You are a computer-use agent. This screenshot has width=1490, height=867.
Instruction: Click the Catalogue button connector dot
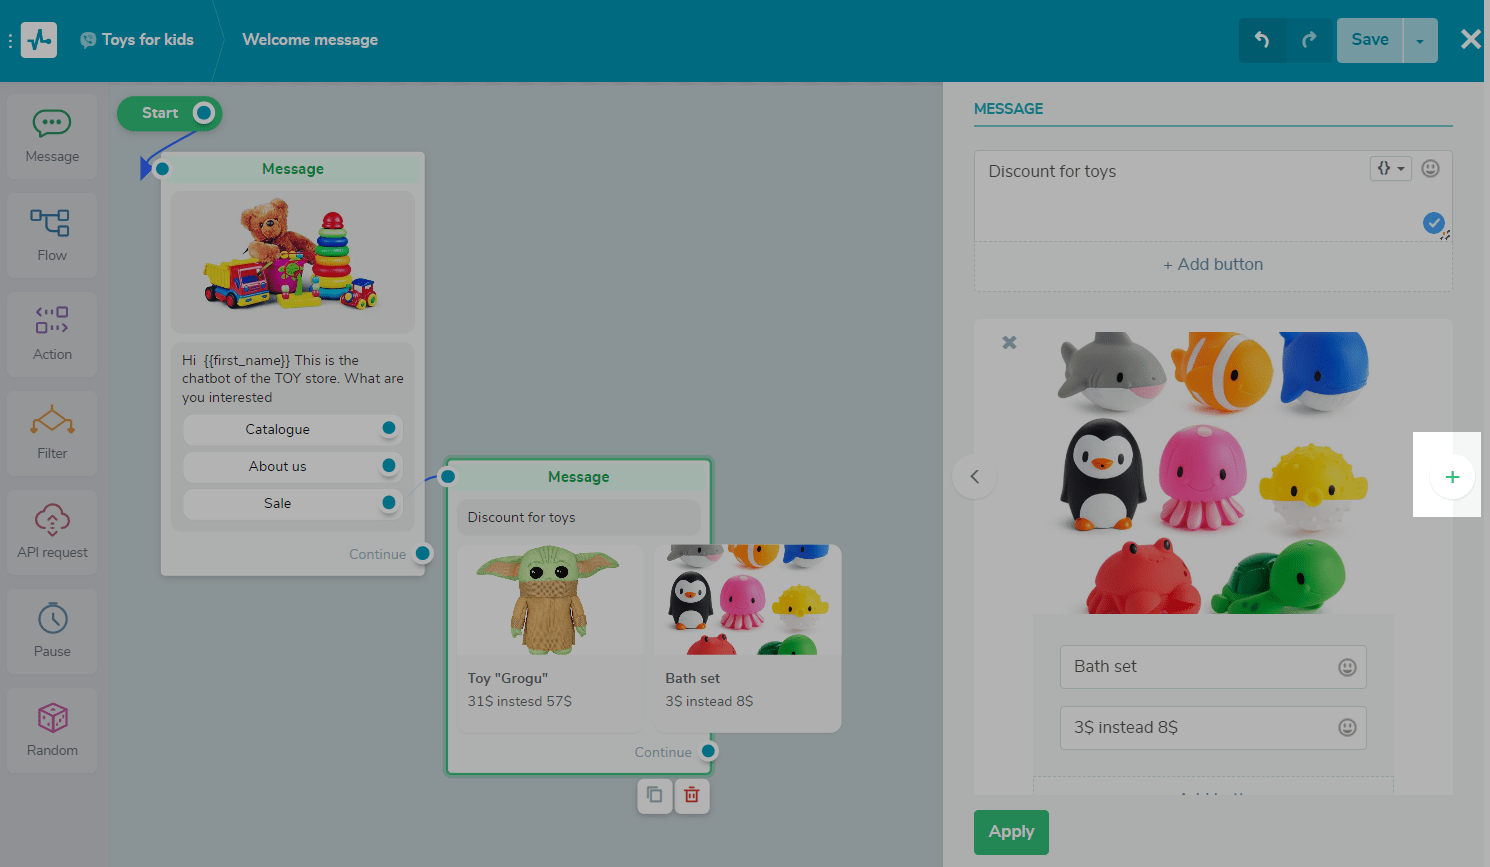coord(389,428)
